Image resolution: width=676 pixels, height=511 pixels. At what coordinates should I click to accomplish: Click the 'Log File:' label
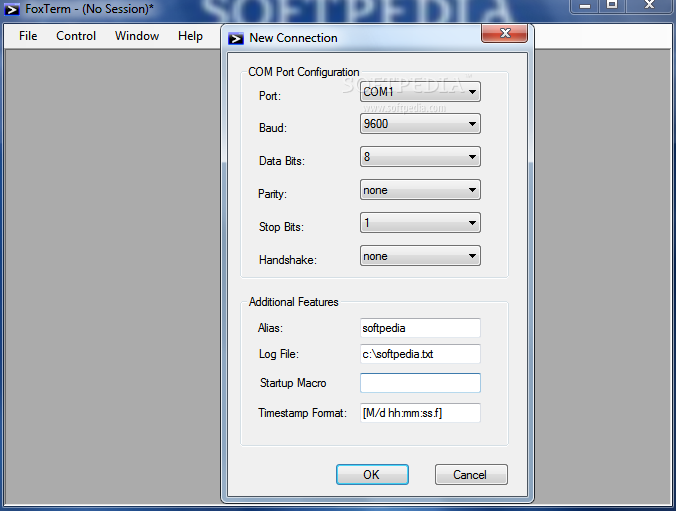[279, 354]
